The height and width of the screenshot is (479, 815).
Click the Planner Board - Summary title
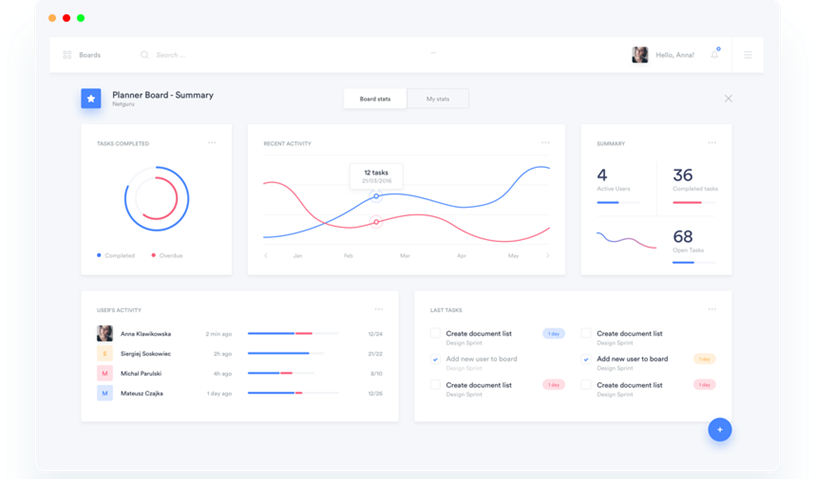[x=163, y=95]
